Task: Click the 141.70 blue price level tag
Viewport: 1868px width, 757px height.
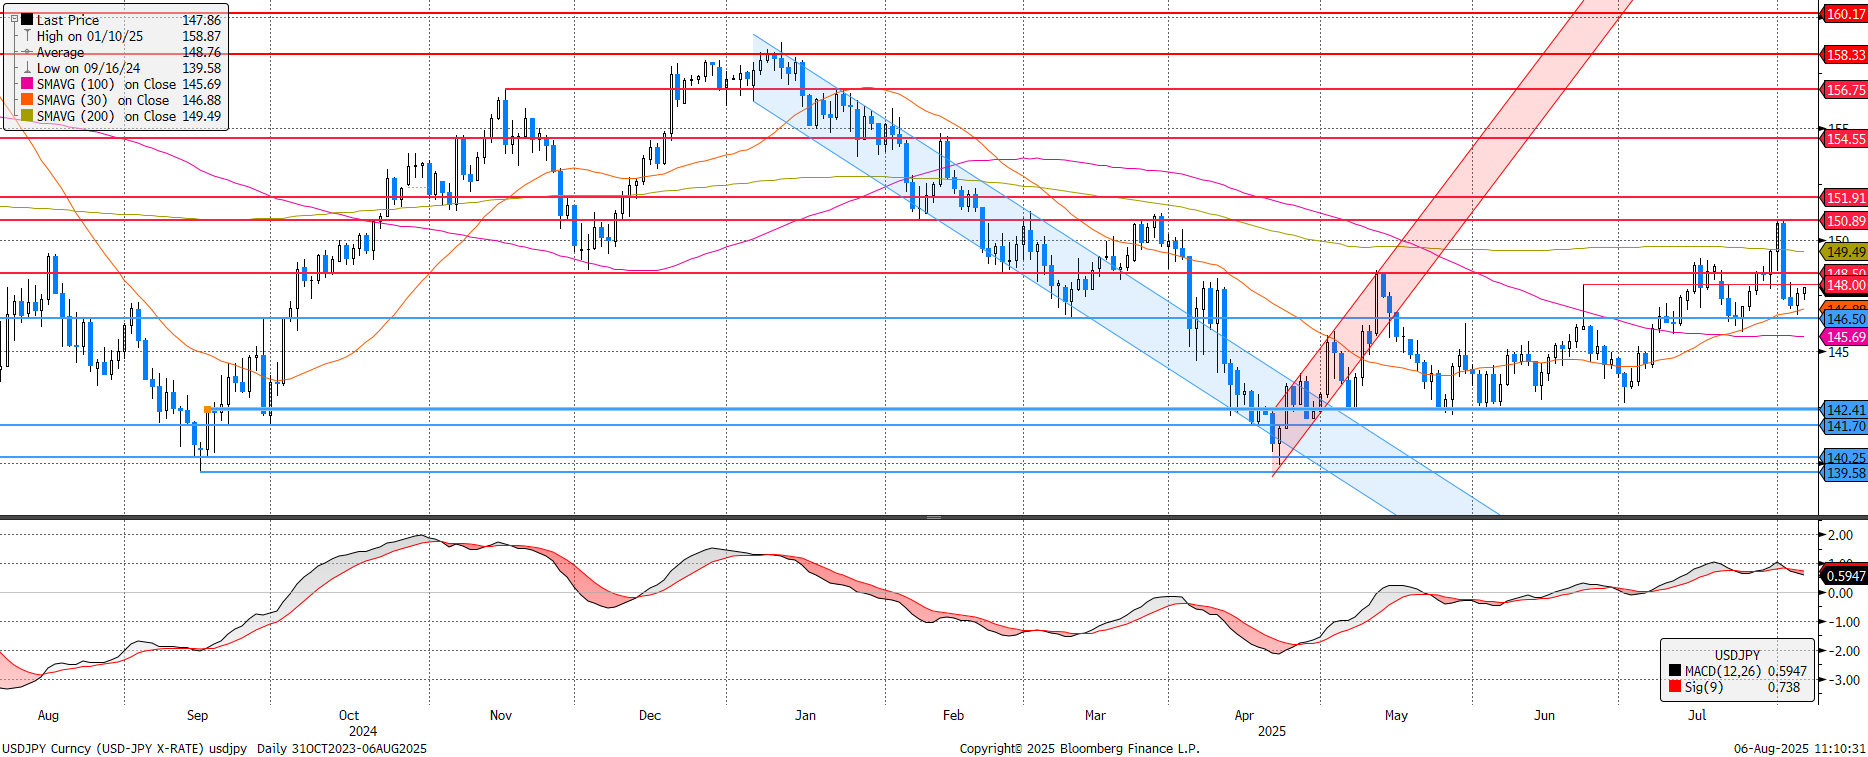Action: click(1844, 426)
